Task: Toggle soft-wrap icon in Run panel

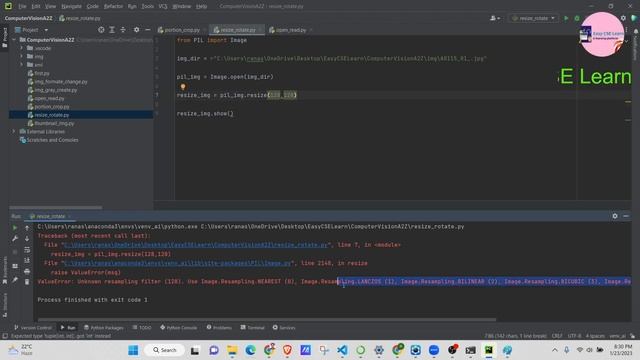Action: [27, 249]
